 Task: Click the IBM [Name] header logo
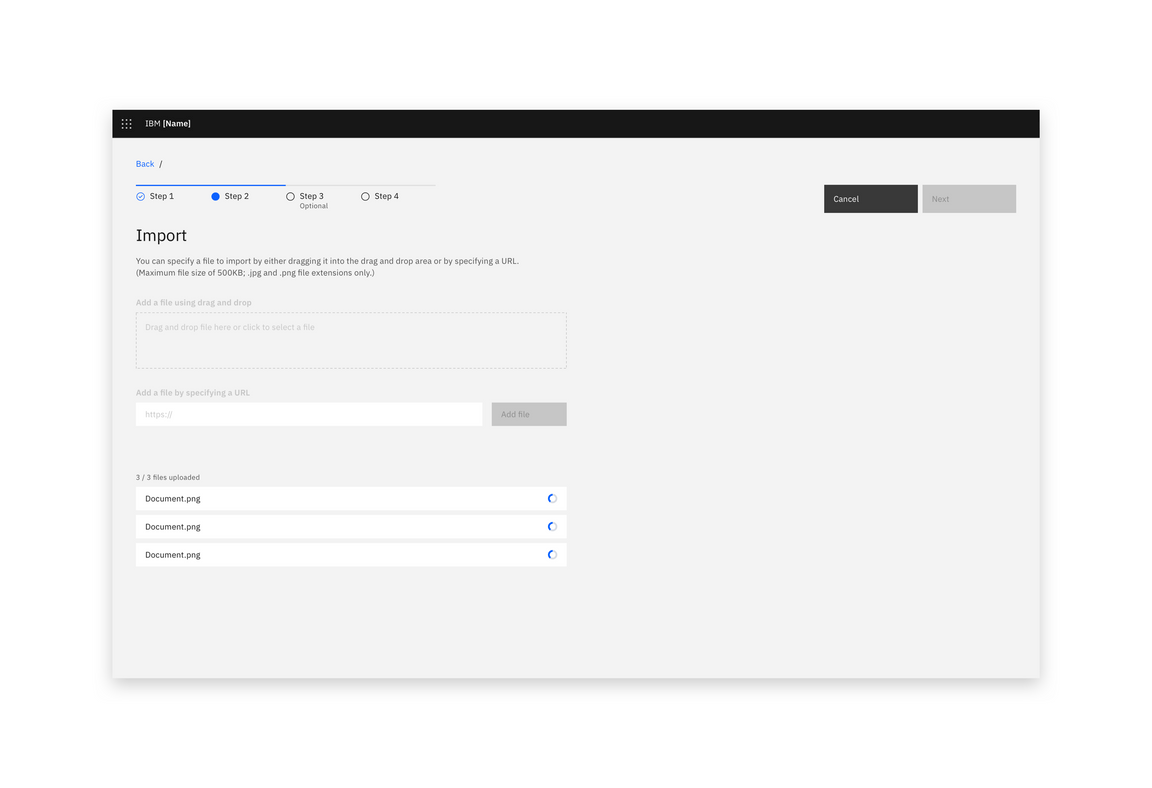tap(166, 123)
